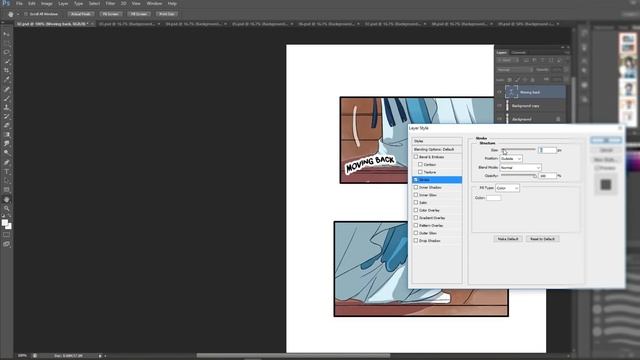The width and height of the screenshot is (640, 360).
Task: Click the stroke Size slider
Action: (518, 150)
